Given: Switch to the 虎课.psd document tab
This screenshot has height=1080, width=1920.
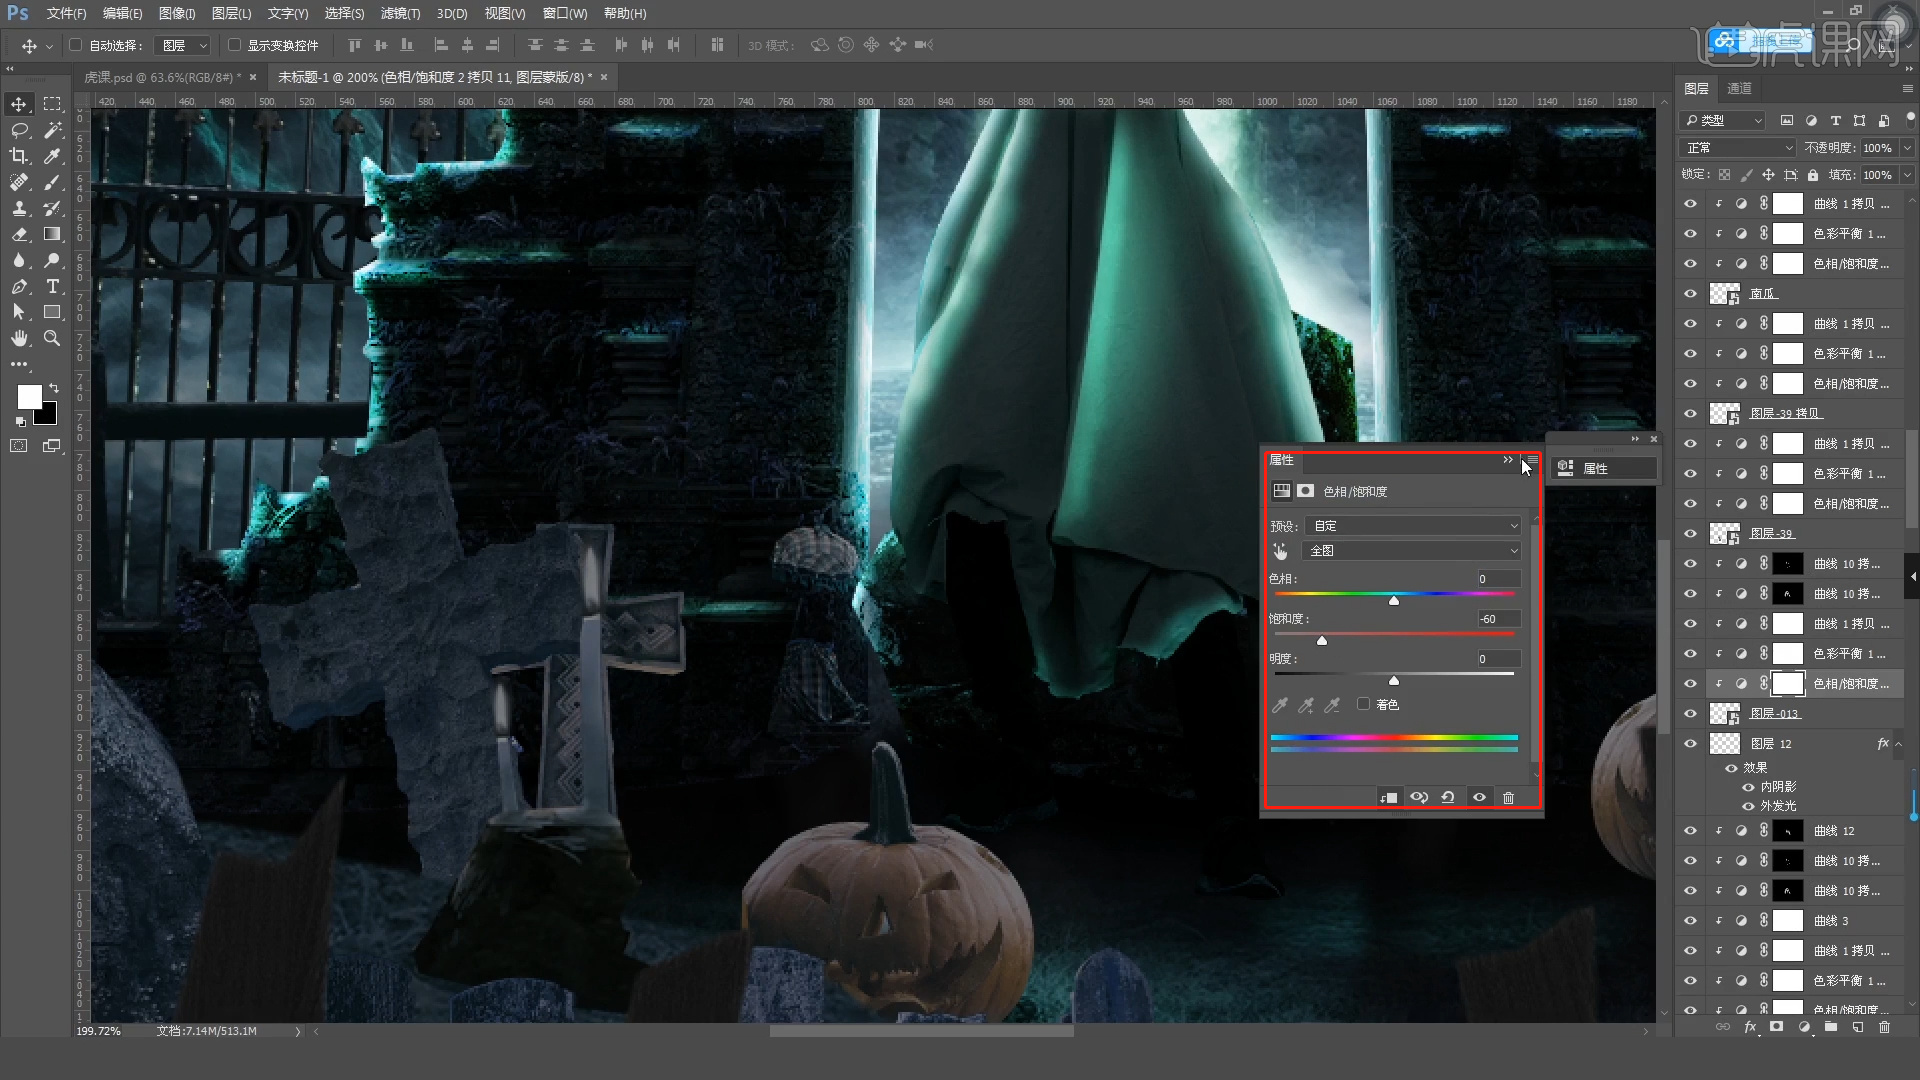Looking at the screenshot, I should 158,77.
